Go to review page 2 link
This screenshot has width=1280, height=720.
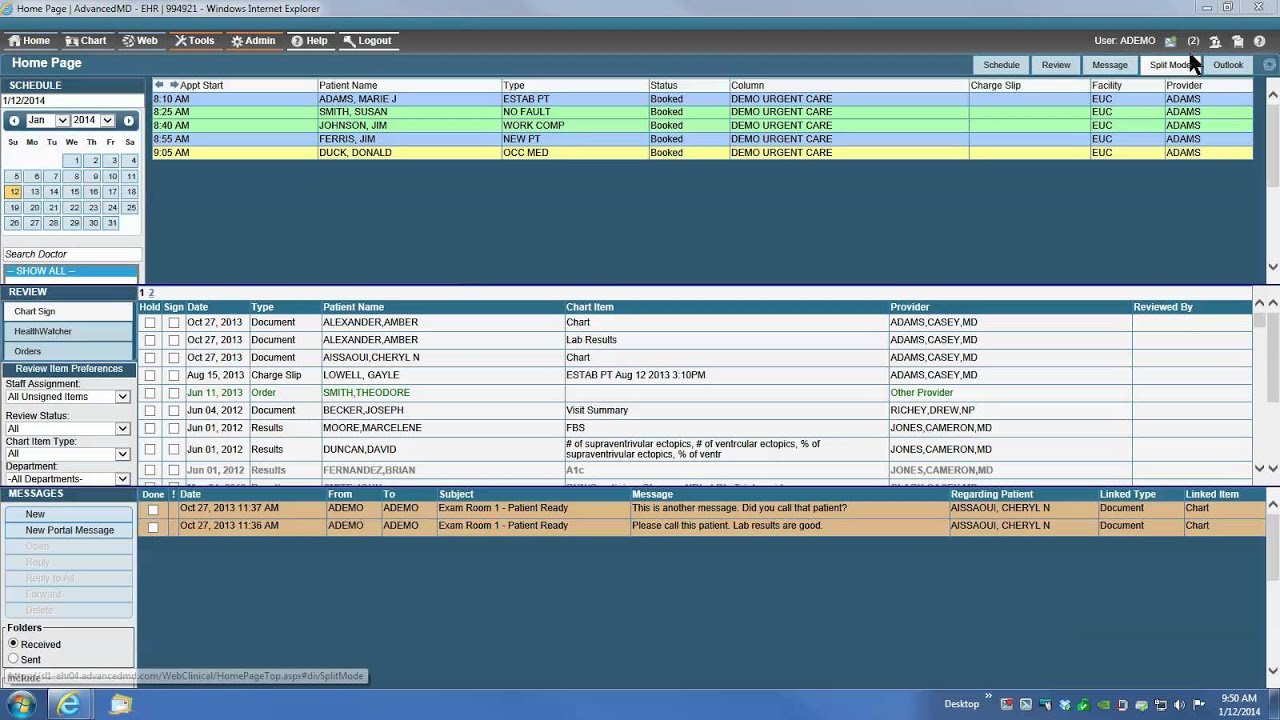(151, 293)
